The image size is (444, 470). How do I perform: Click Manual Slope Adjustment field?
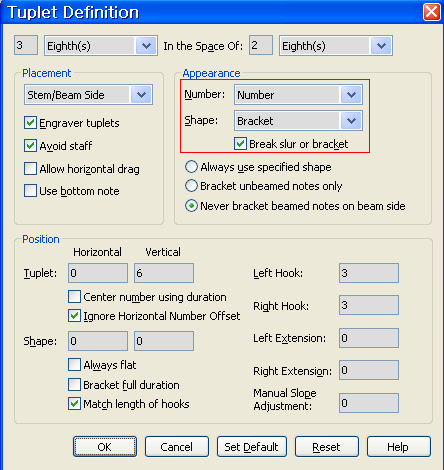369,403
